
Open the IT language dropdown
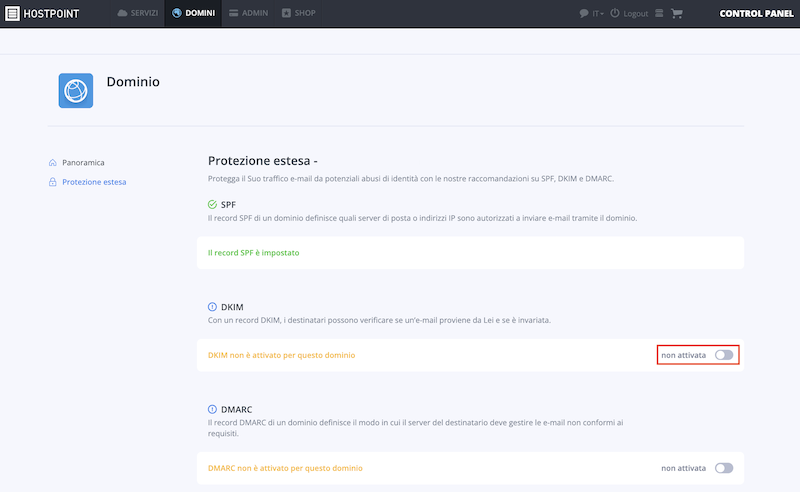pyautogui.click(x=597, y=14)
